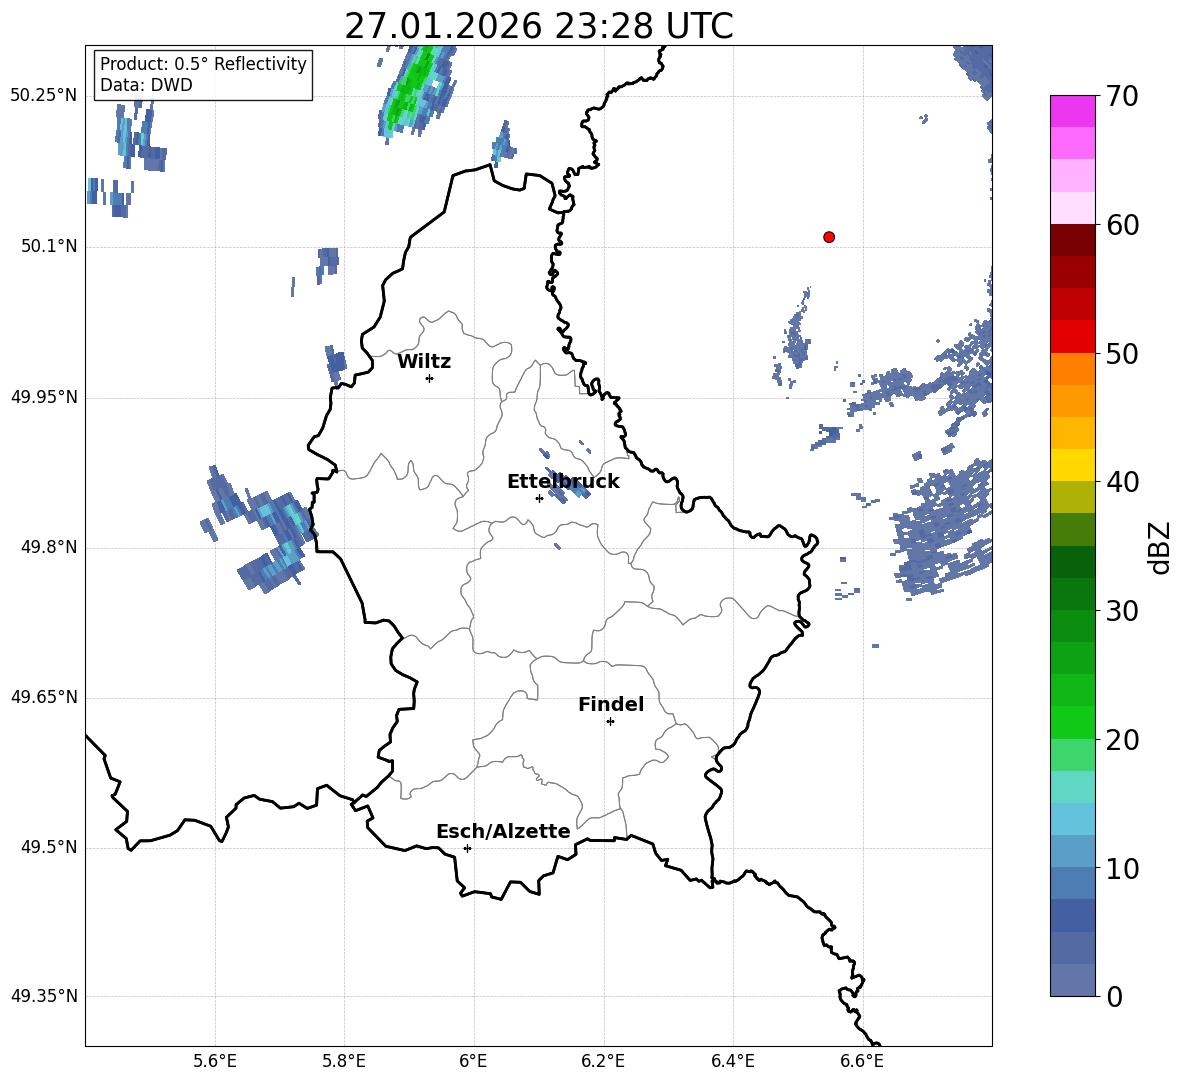Click the 50.25°N latitude label
1184x1081 pixels.
coord(44,96)
